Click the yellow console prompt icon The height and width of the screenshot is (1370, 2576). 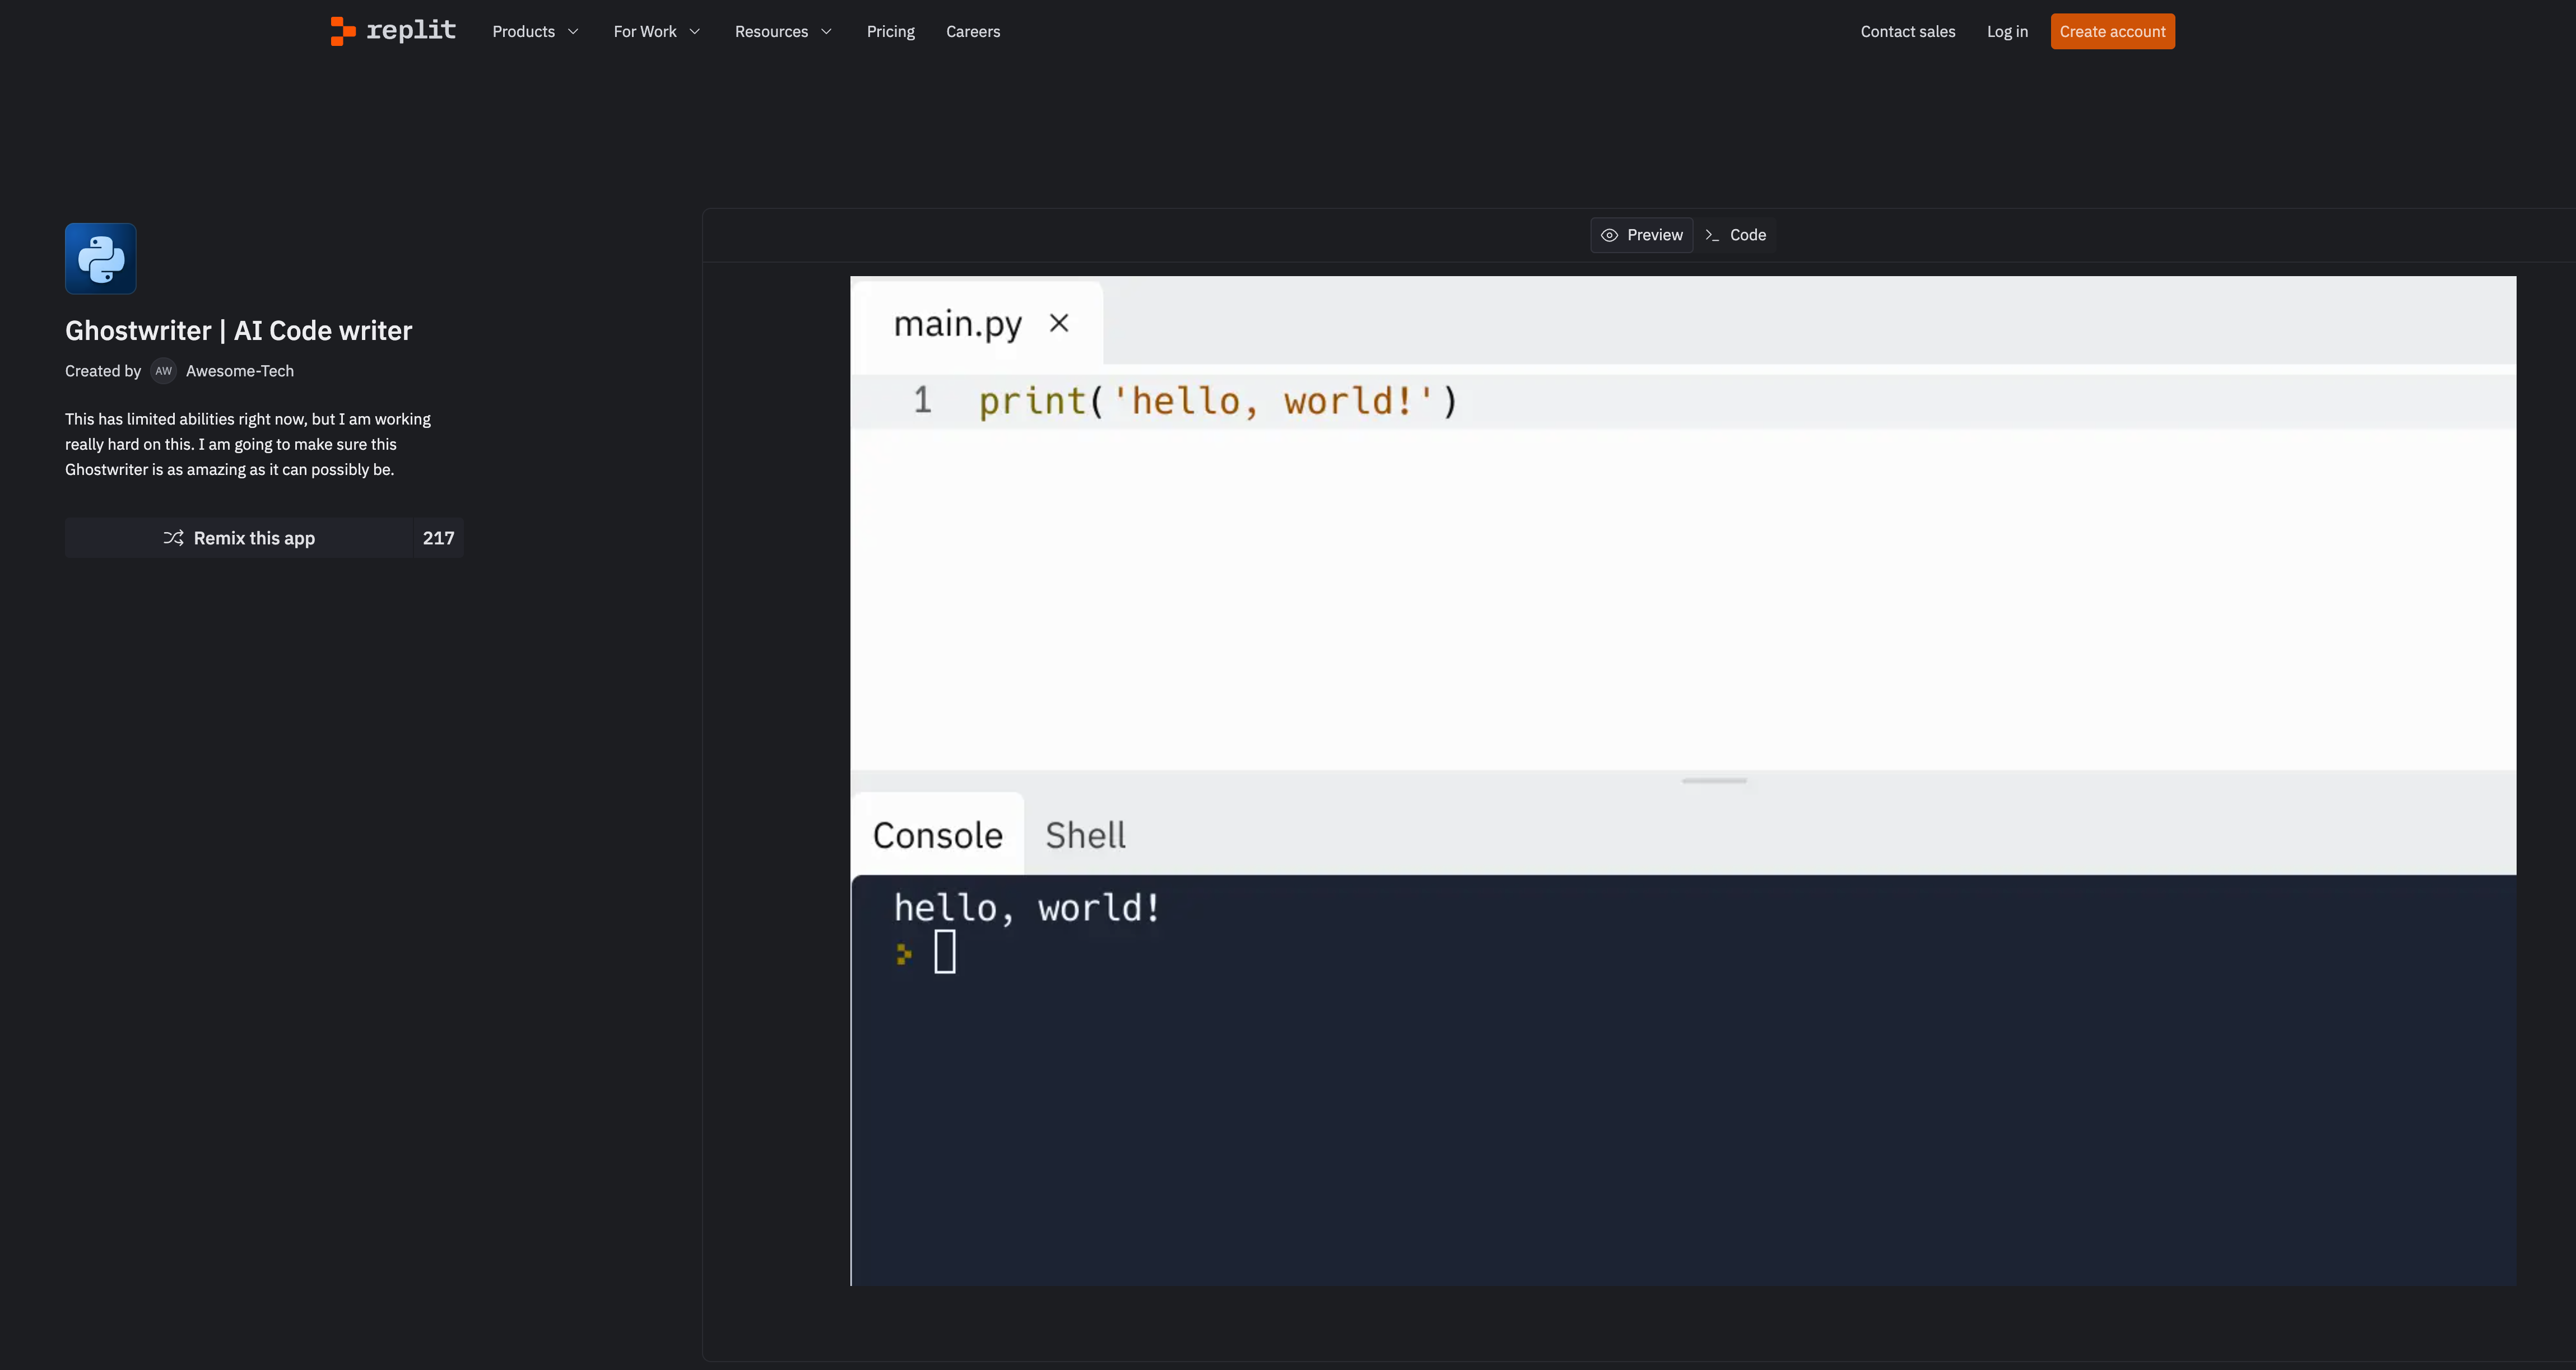pos(904,954)
